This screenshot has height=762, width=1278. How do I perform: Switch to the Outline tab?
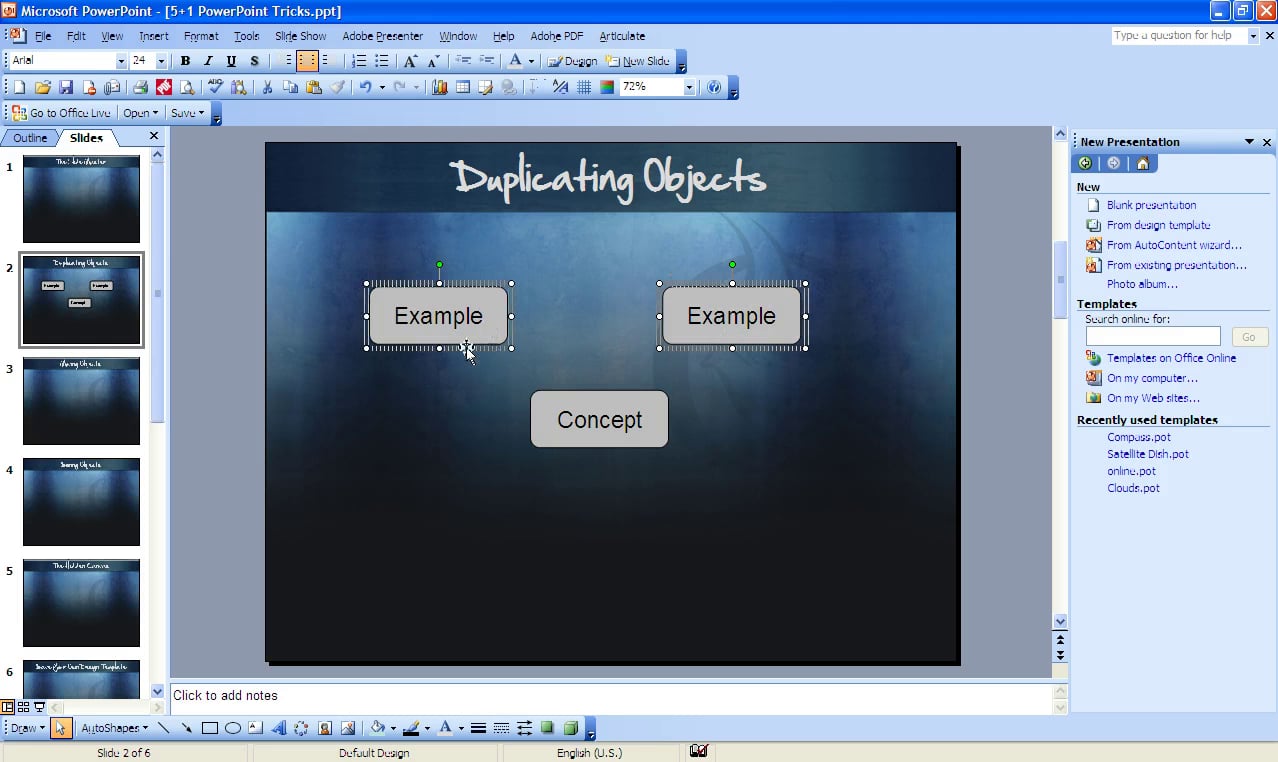coord(30,138)
